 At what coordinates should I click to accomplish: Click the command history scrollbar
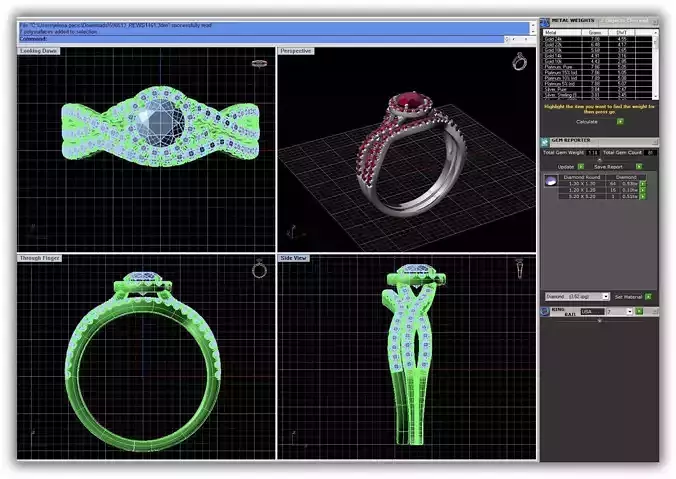click(x=533, y=28)
